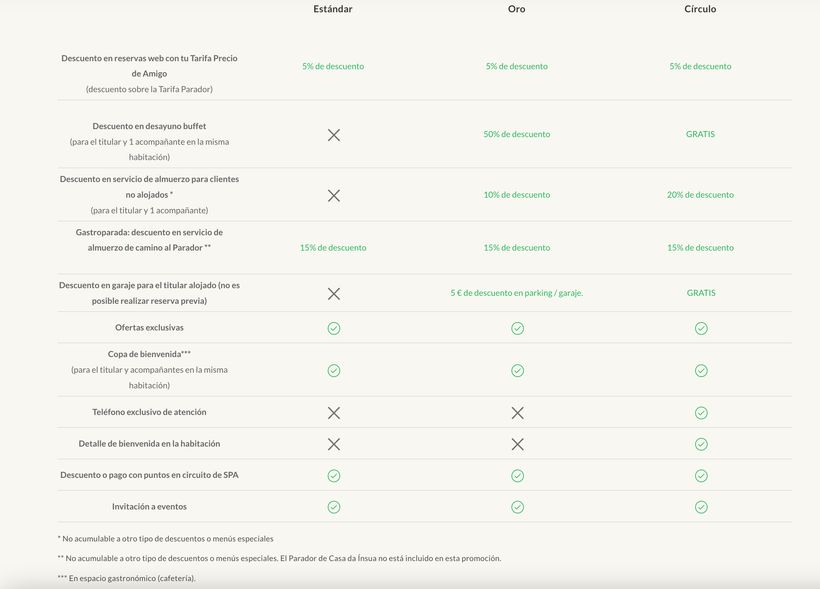Click Estándar checkmark for Invitación a eventos

334,507
